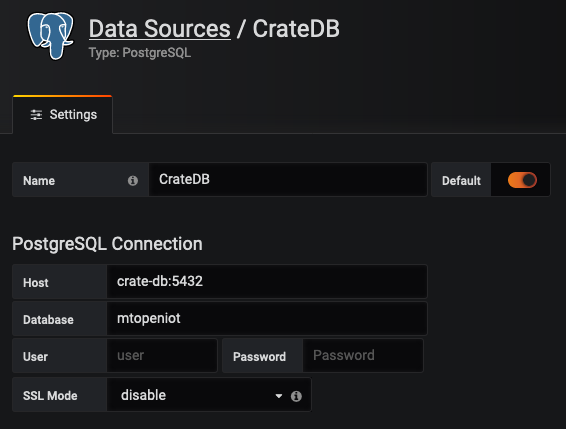
Task: Click the info icon beside Name
Action: 132,181
